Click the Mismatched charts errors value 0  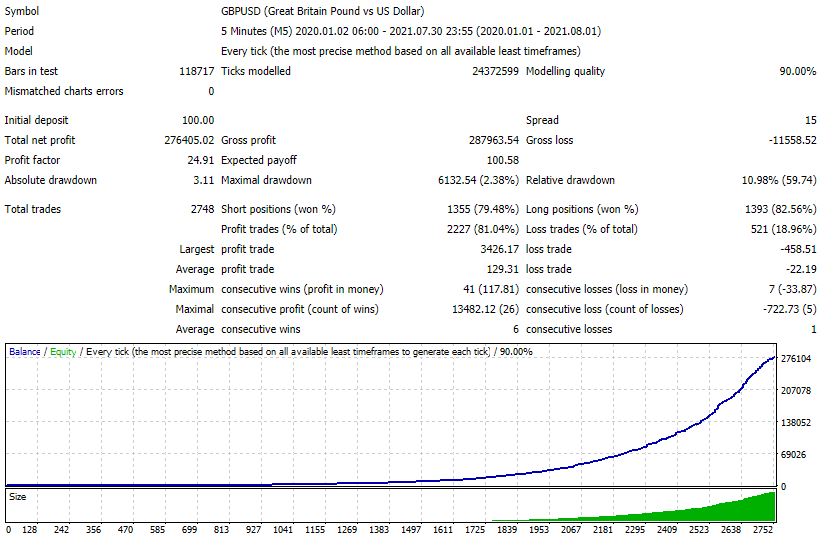coord(211,91)
